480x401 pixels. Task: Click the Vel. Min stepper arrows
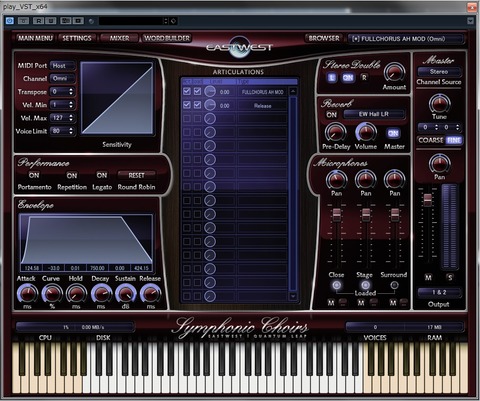coord(71,105)
